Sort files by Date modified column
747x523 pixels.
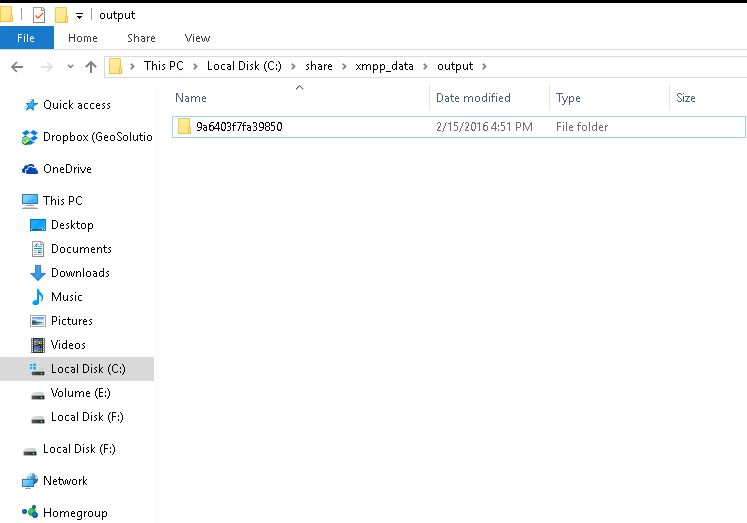(473, 98)
